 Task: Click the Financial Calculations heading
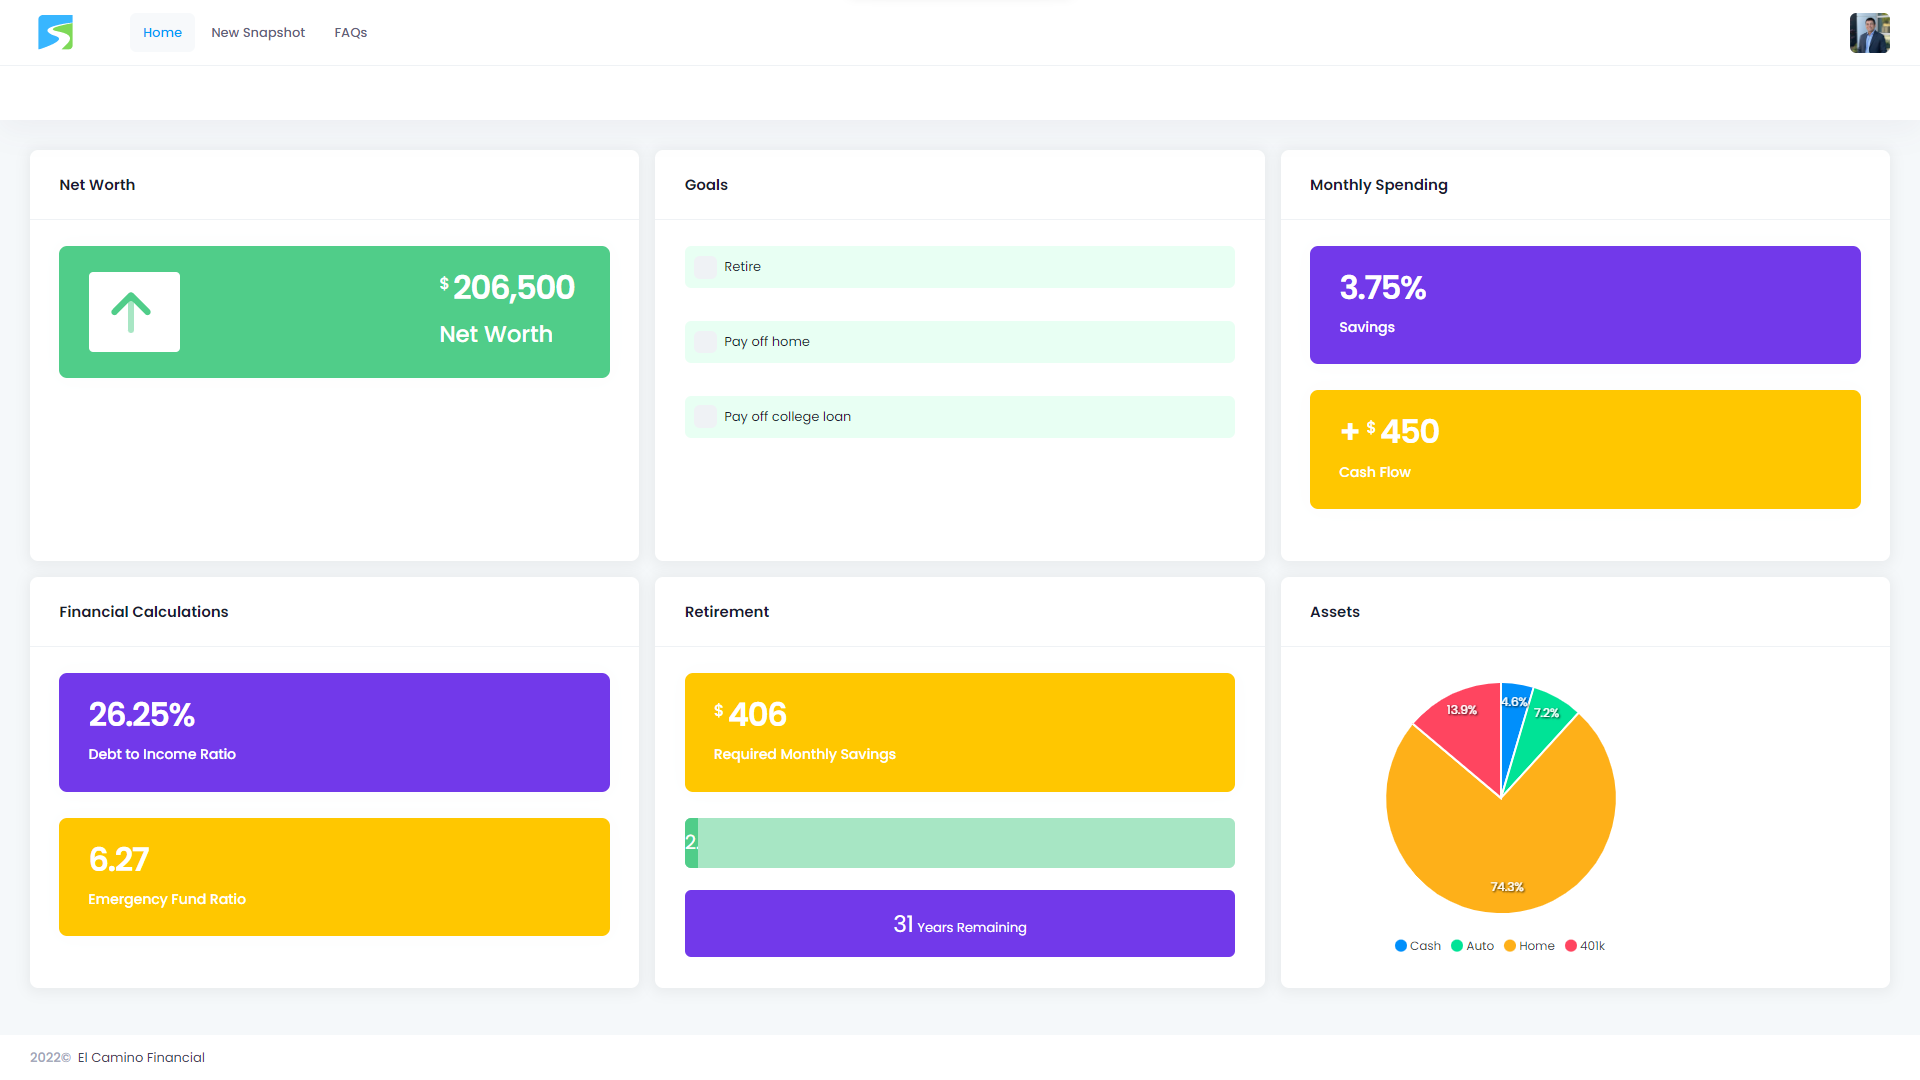[x=144, y=612]
